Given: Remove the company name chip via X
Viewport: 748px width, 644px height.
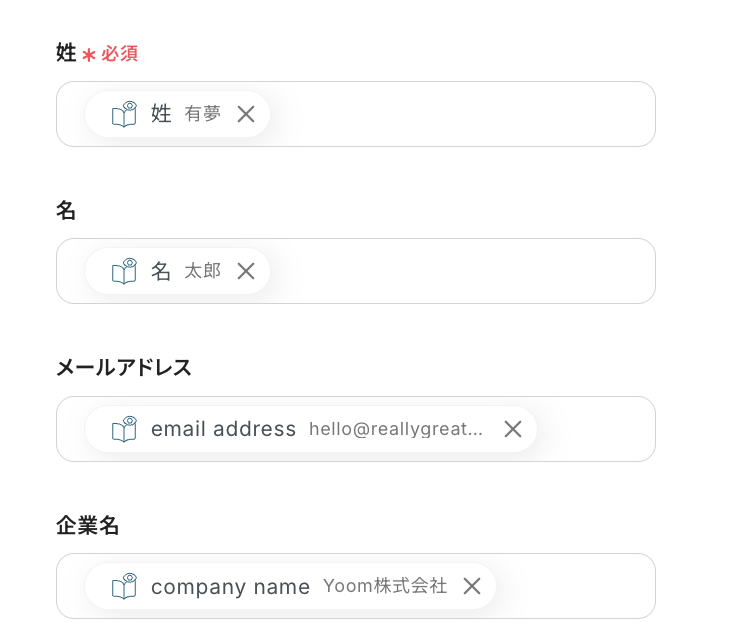Looking at the screenshot, I should pos(472,586).
